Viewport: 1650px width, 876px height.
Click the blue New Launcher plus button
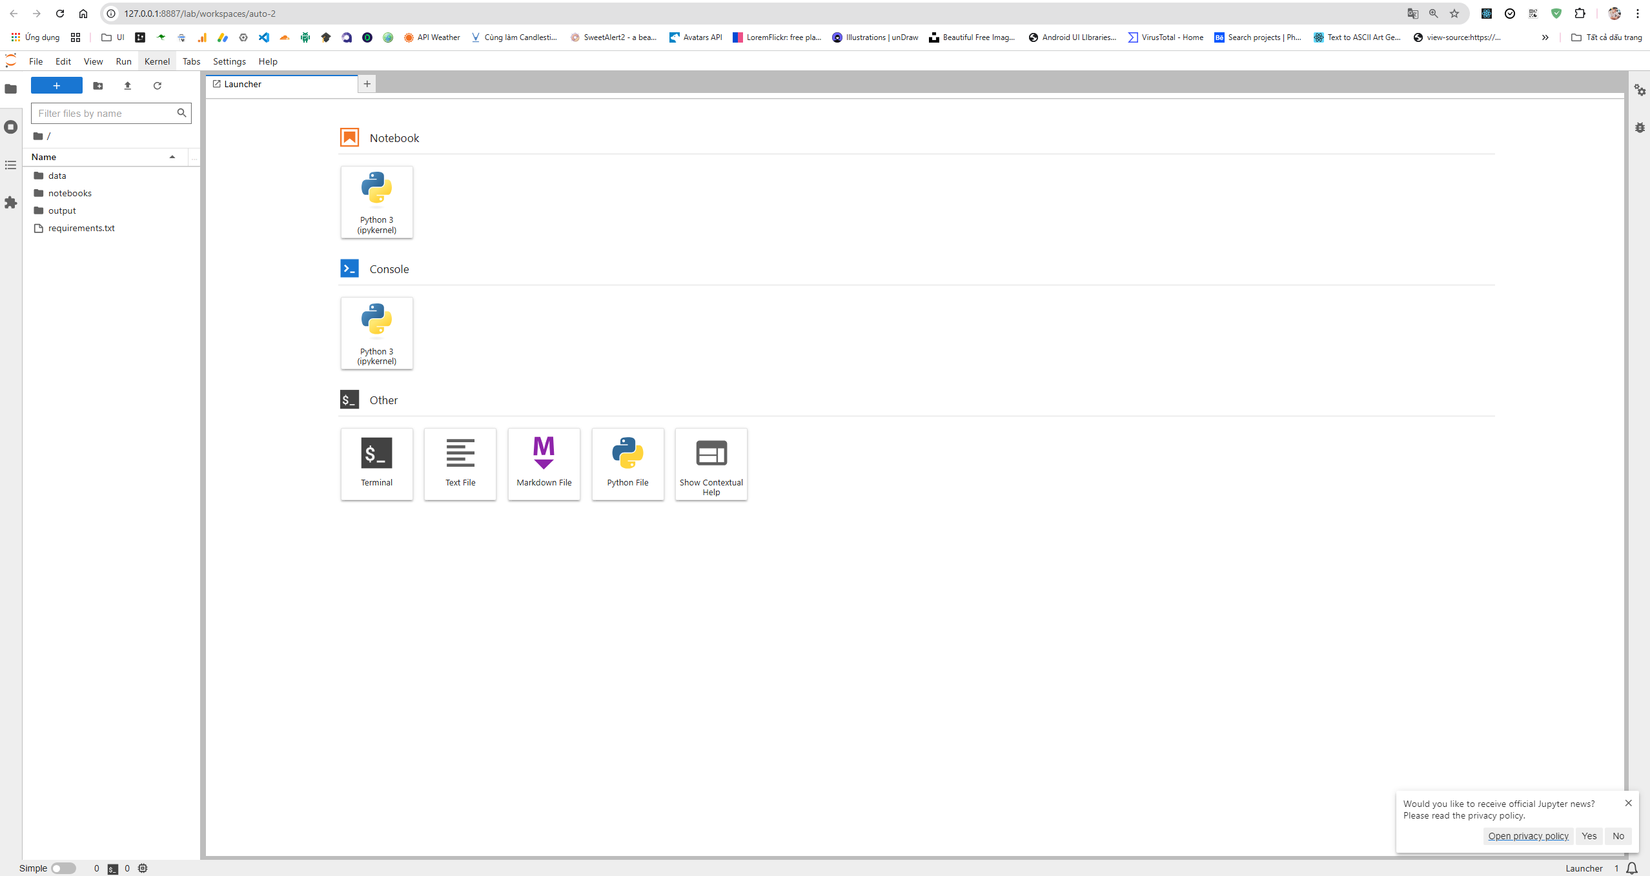coord(57,86)
